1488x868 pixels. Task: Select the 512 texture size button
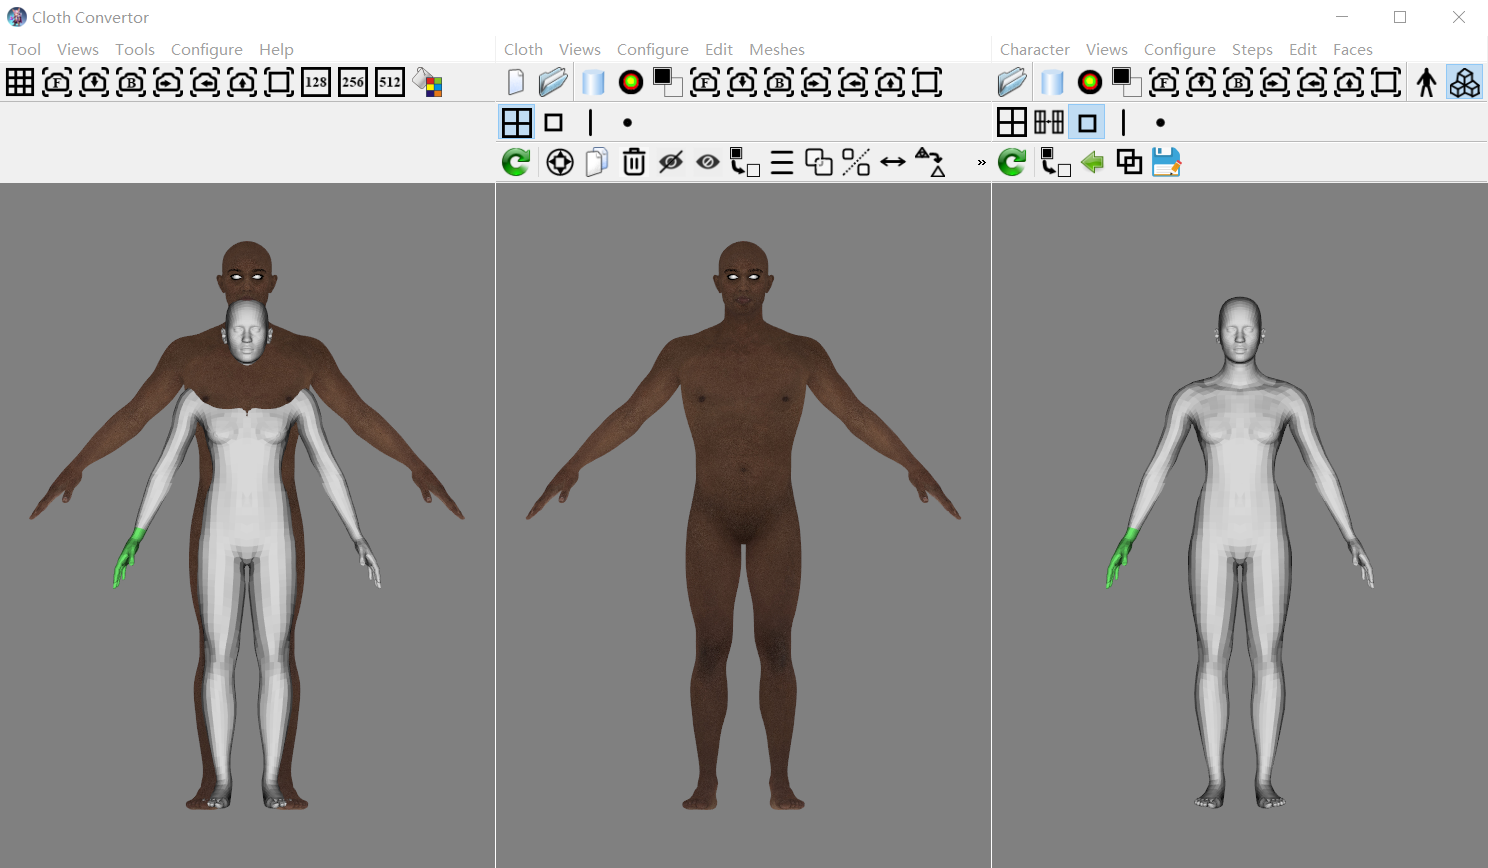coord(390,83)
